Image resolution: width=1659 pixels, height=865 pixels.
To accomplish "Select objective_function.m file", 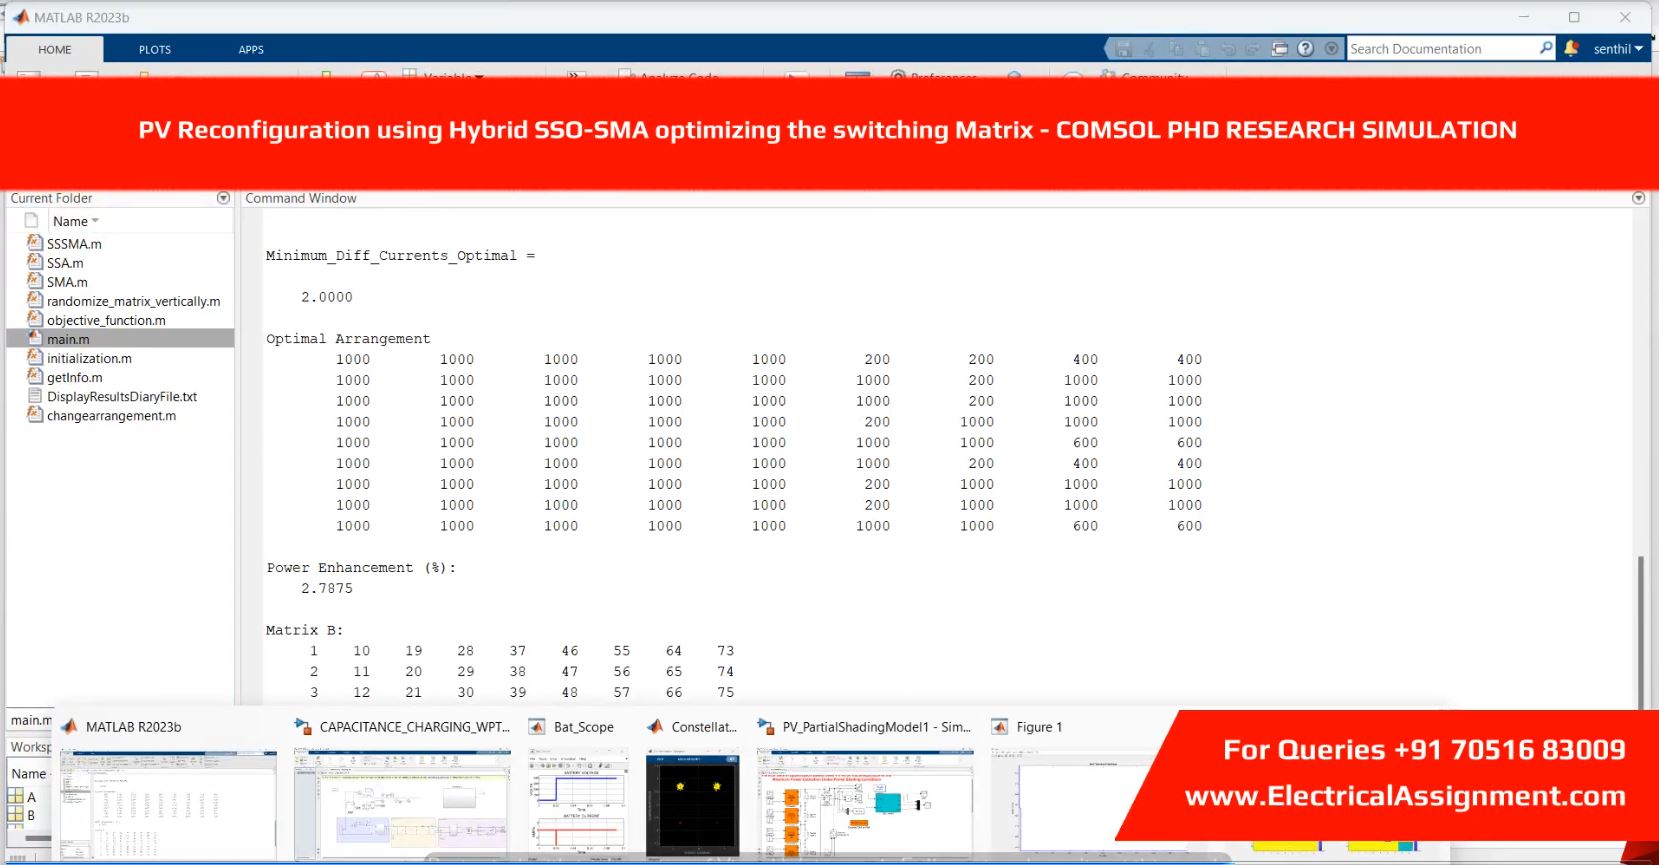I will coord(106,320).
